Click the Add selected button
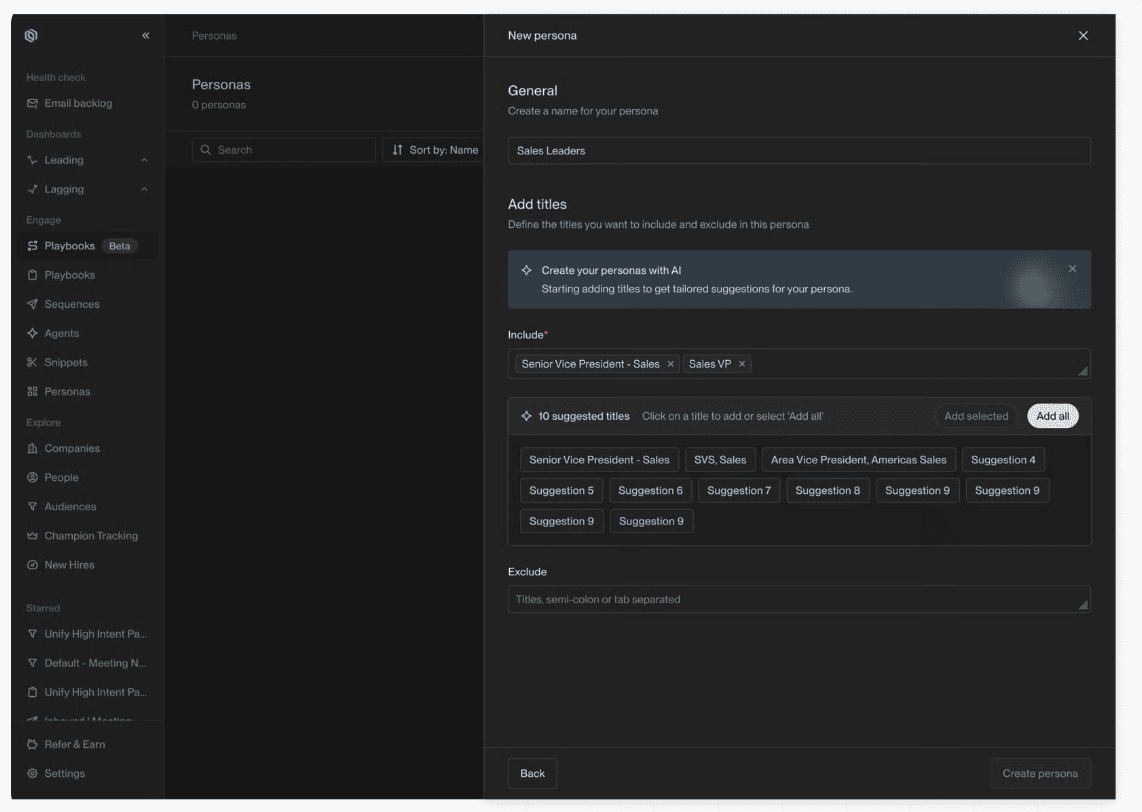1142x812 pixels. coord(976,416)
